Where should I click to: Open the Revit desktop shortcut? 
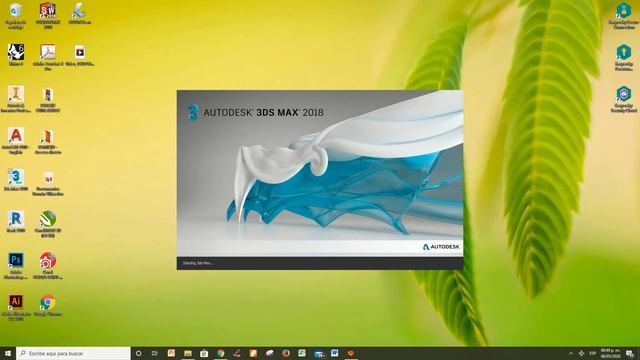click(16, 221)
